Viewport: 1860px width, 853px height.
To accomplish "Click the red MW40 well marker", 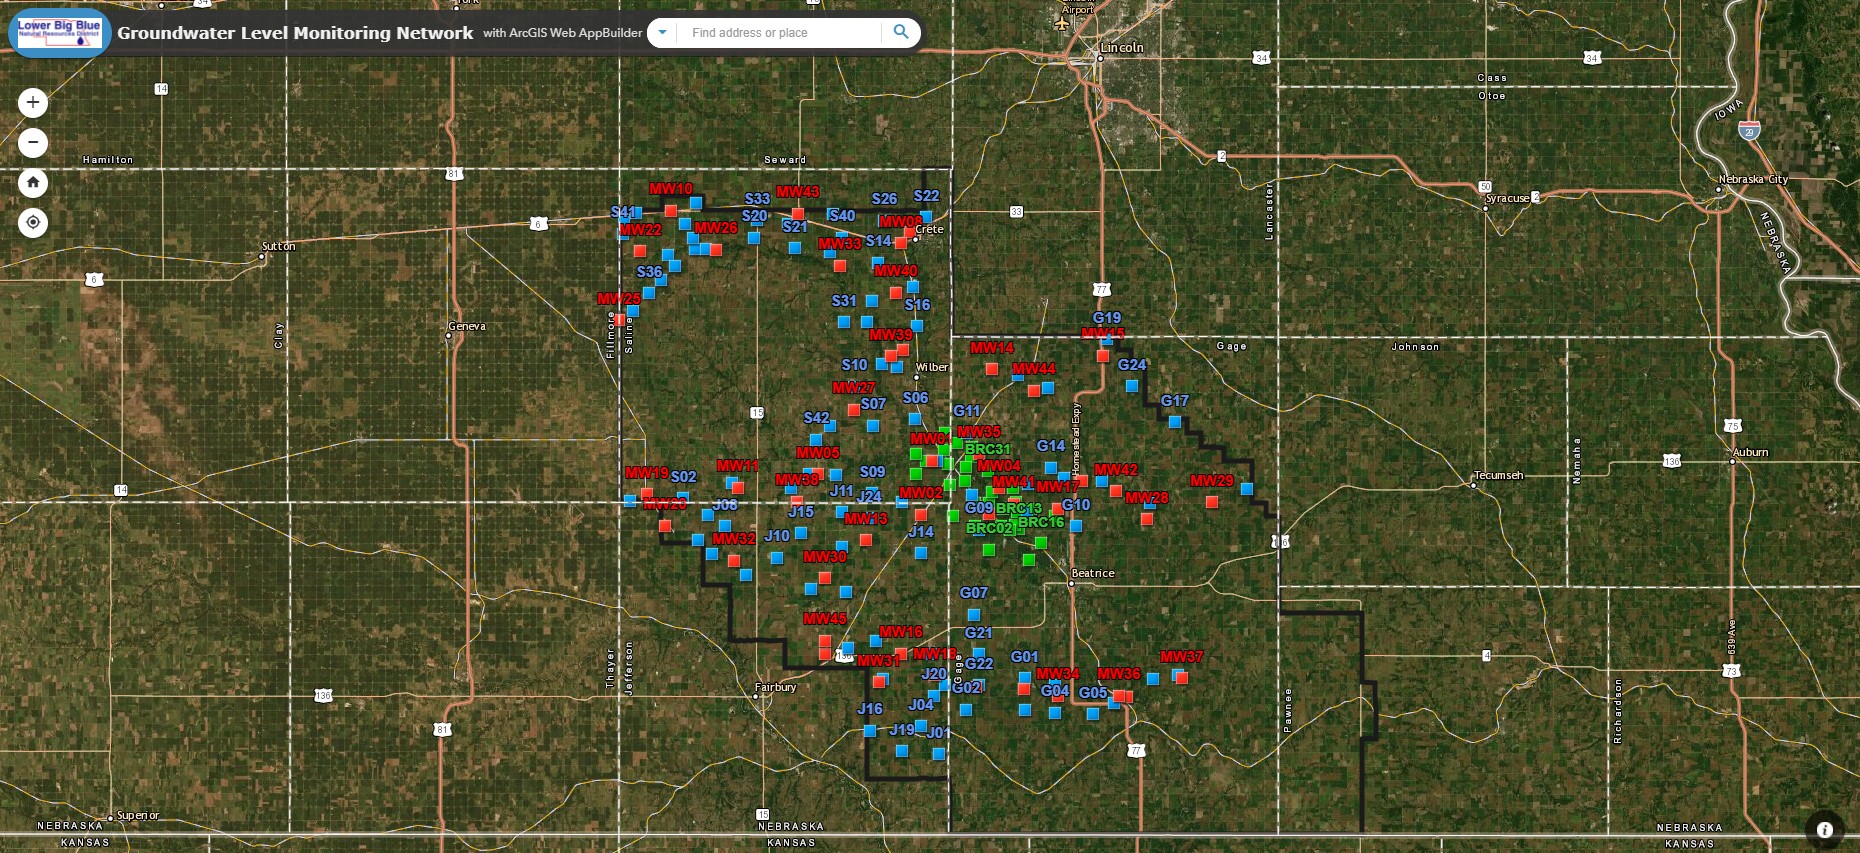I will 896,293.
